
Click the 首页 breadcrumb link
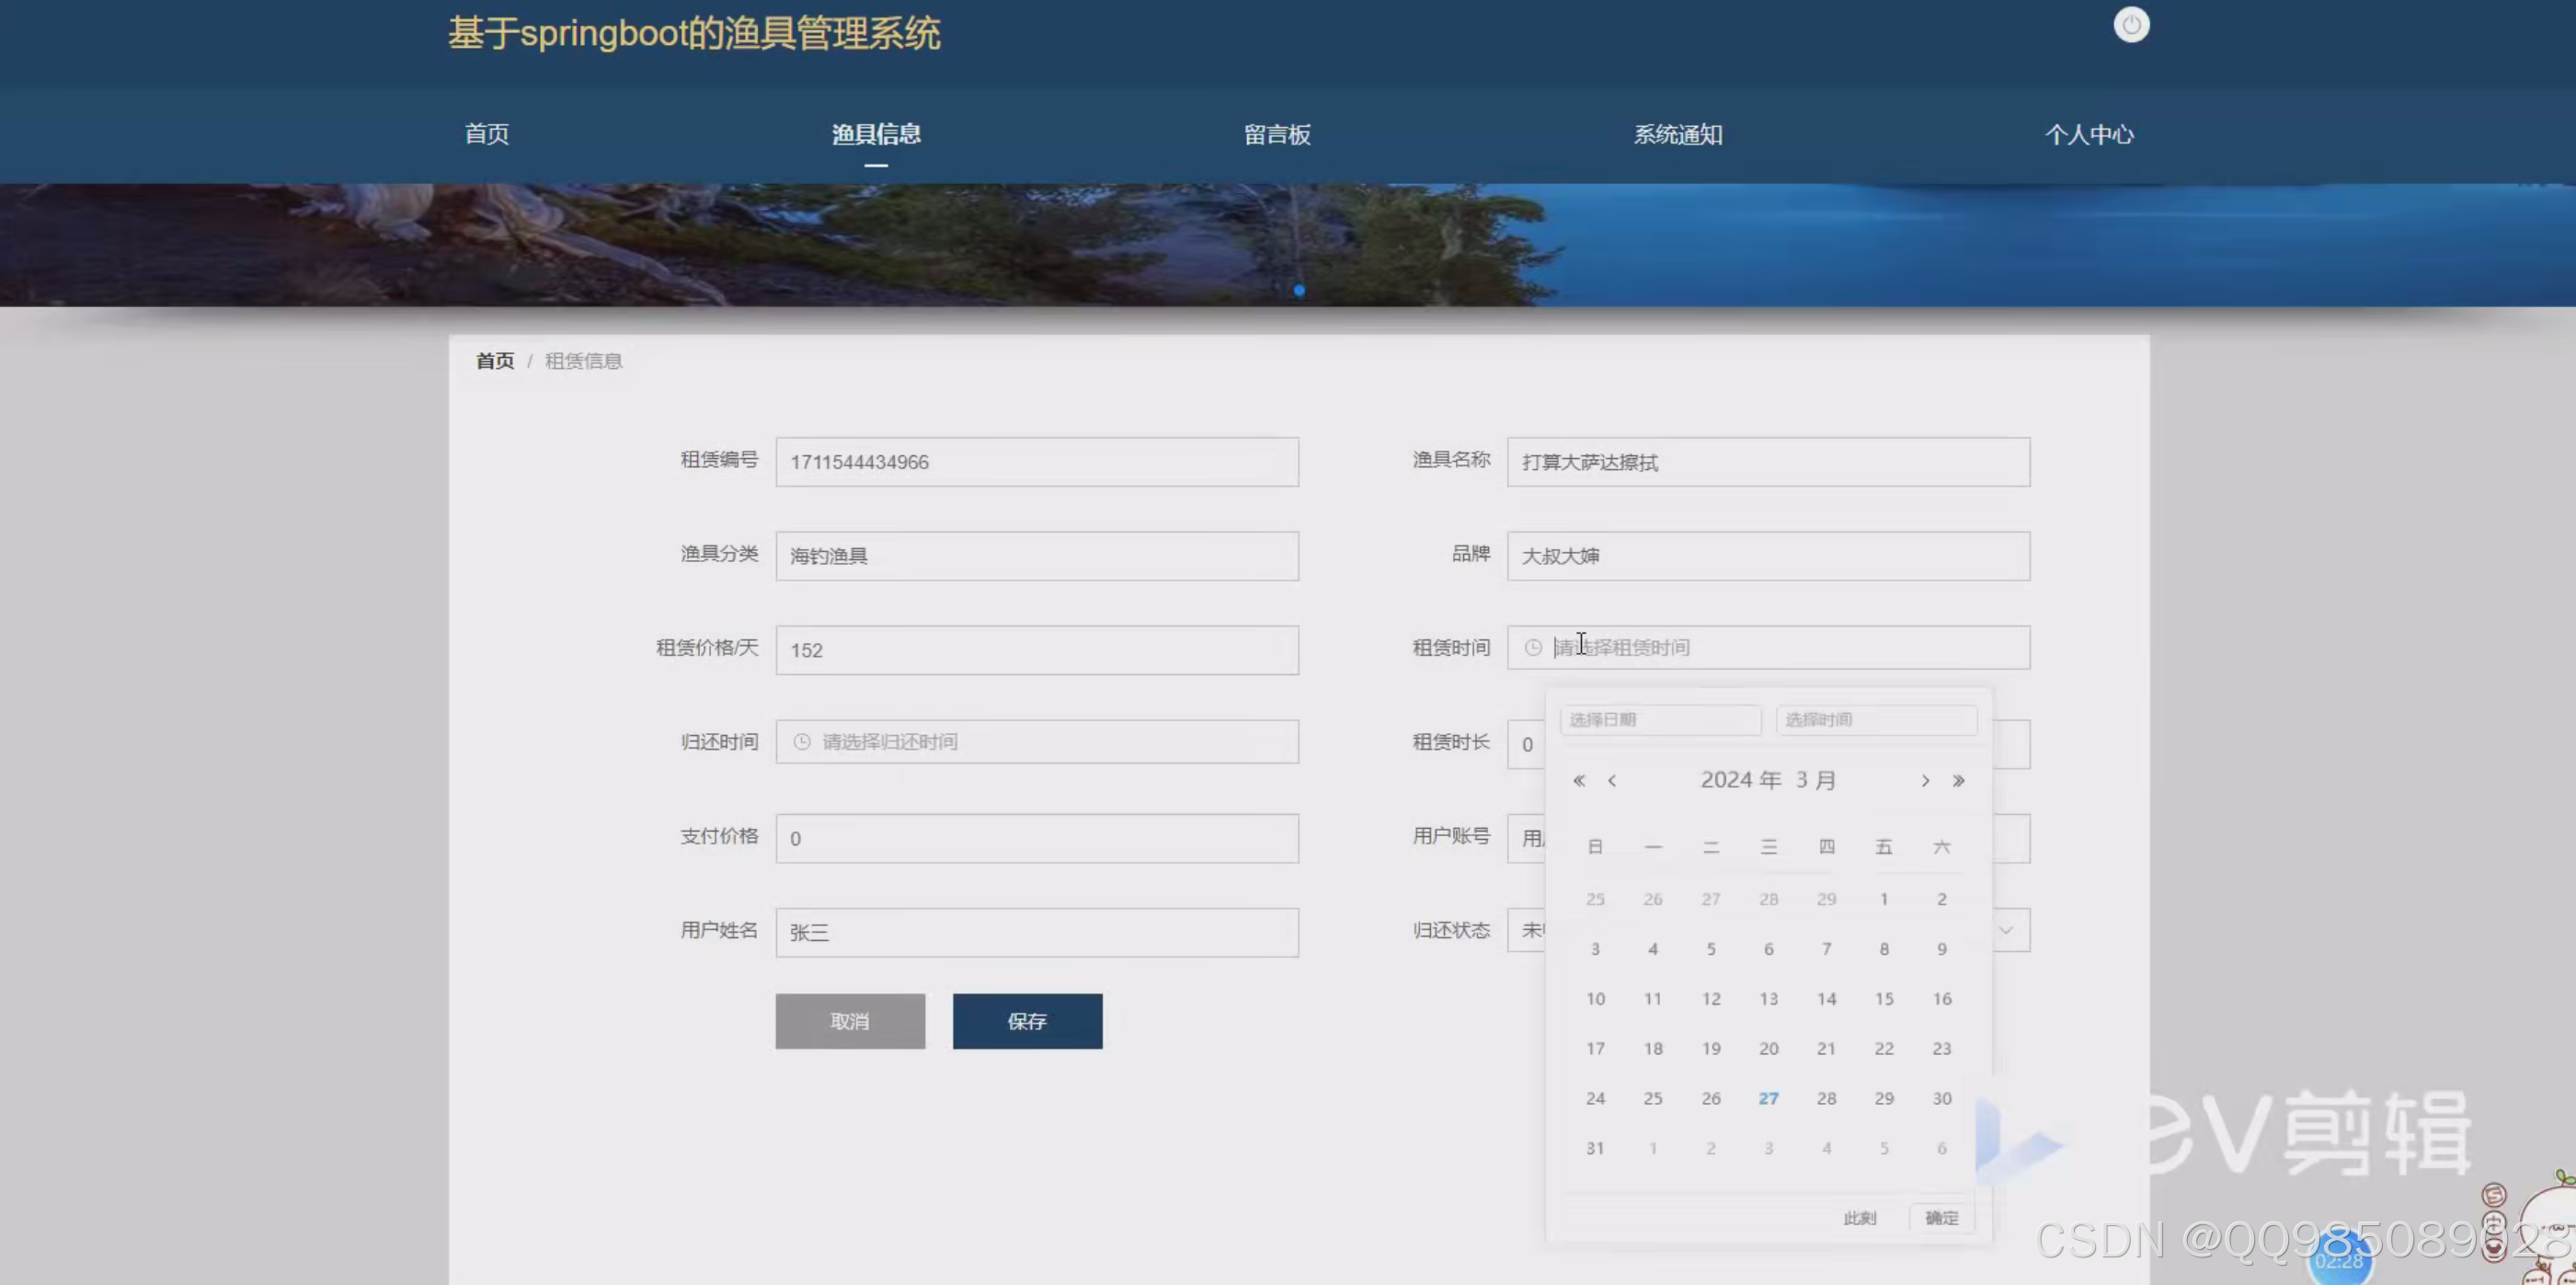pyautogui.click(x=494, y=360)
